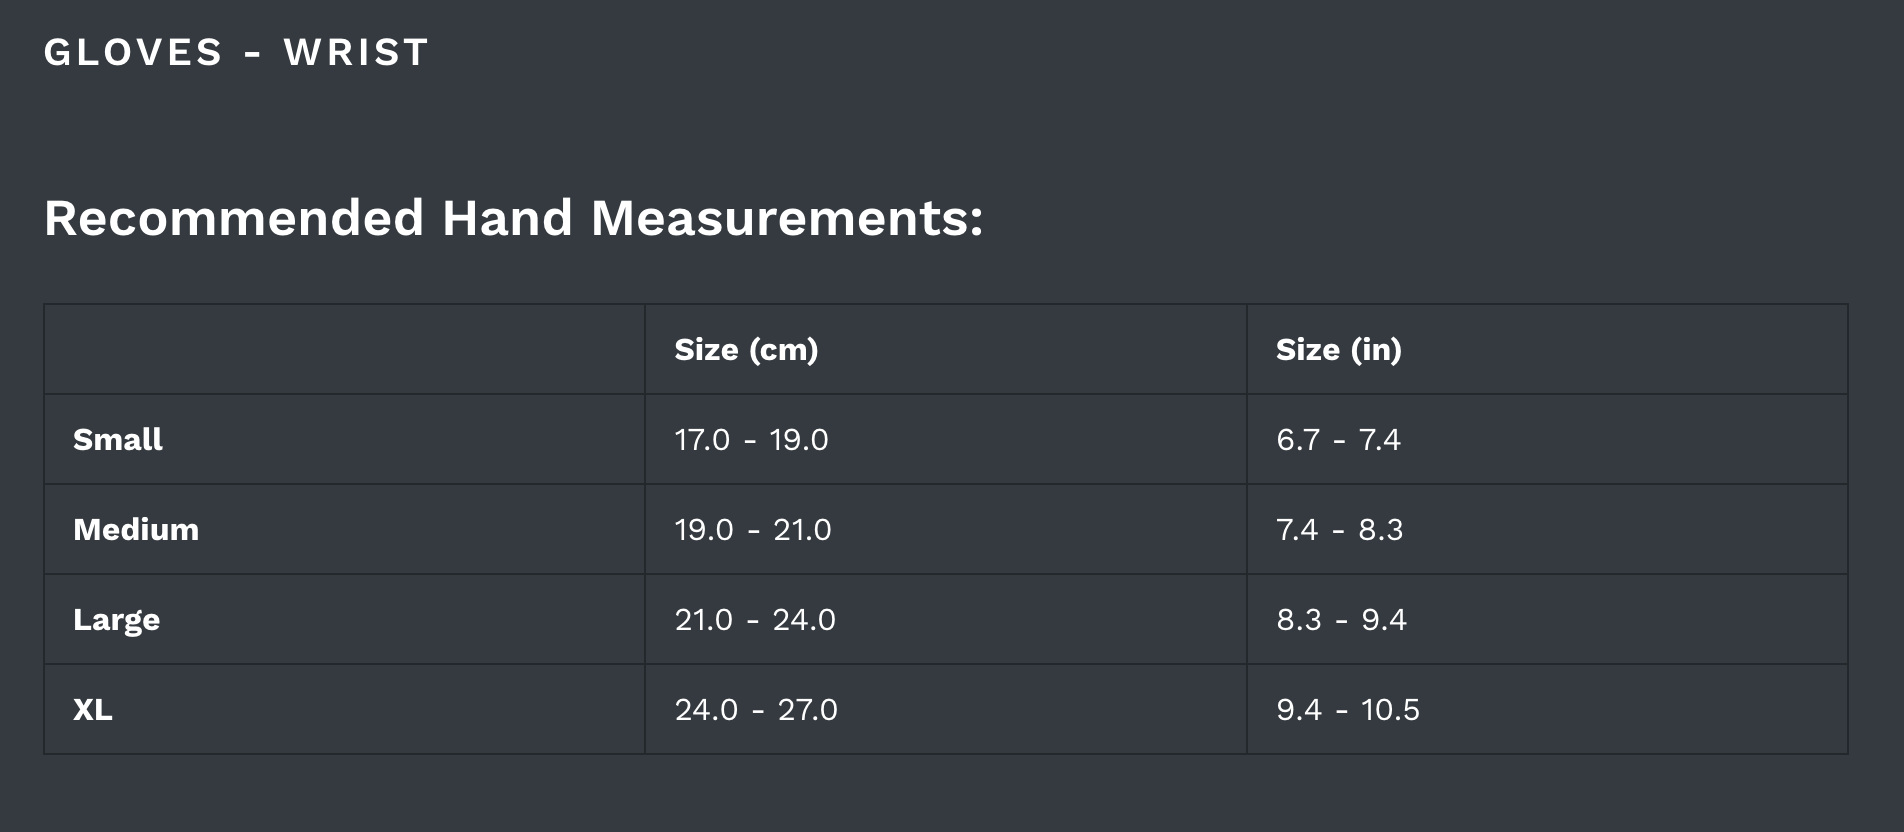Viewport: 1904px width, 832px height.
Task: Select the Large "8.3 - 9.4" inches cell
Action: coord(1341,620)
